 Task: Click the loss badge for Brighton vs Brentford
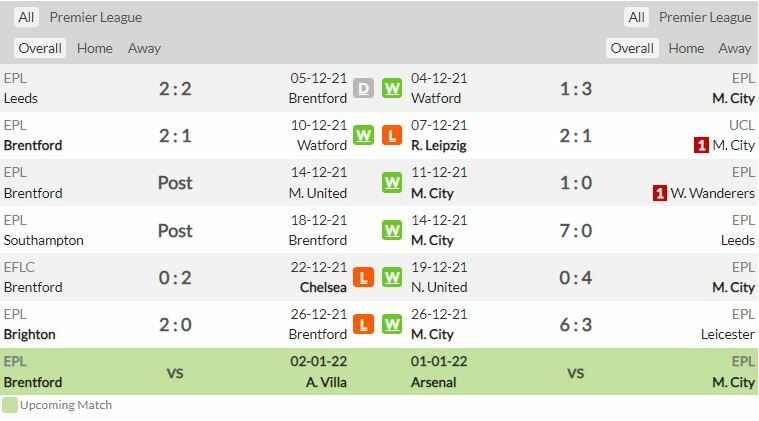363,324
